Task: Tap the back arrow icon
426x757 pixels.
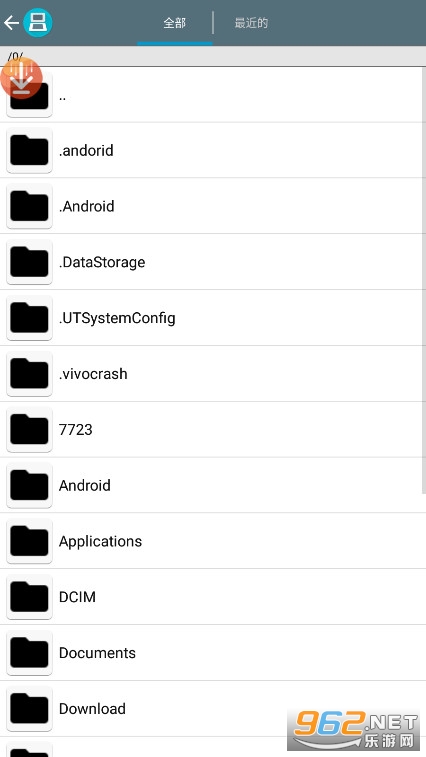Action: (11, 23)
